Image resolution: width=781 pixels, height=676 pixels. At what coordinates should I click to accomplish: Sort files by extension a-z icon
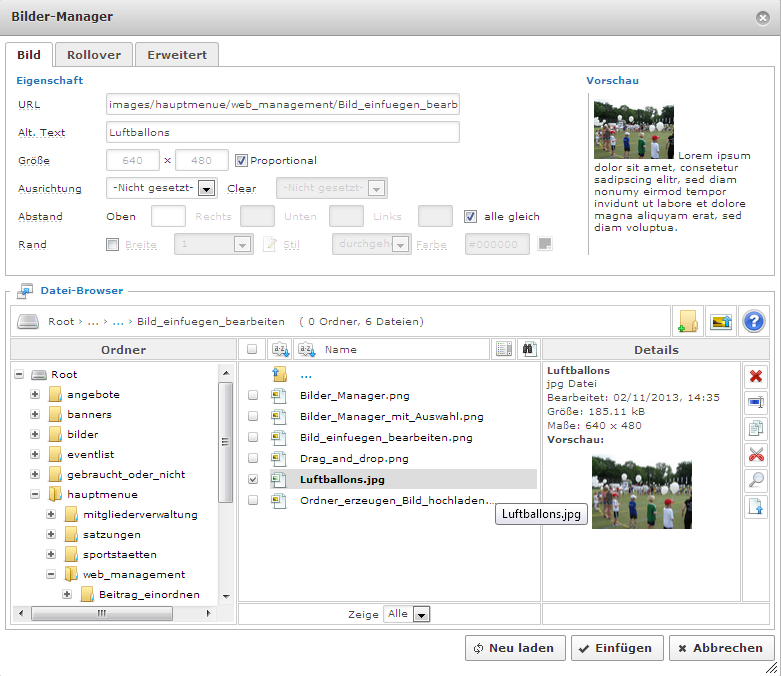280,349
